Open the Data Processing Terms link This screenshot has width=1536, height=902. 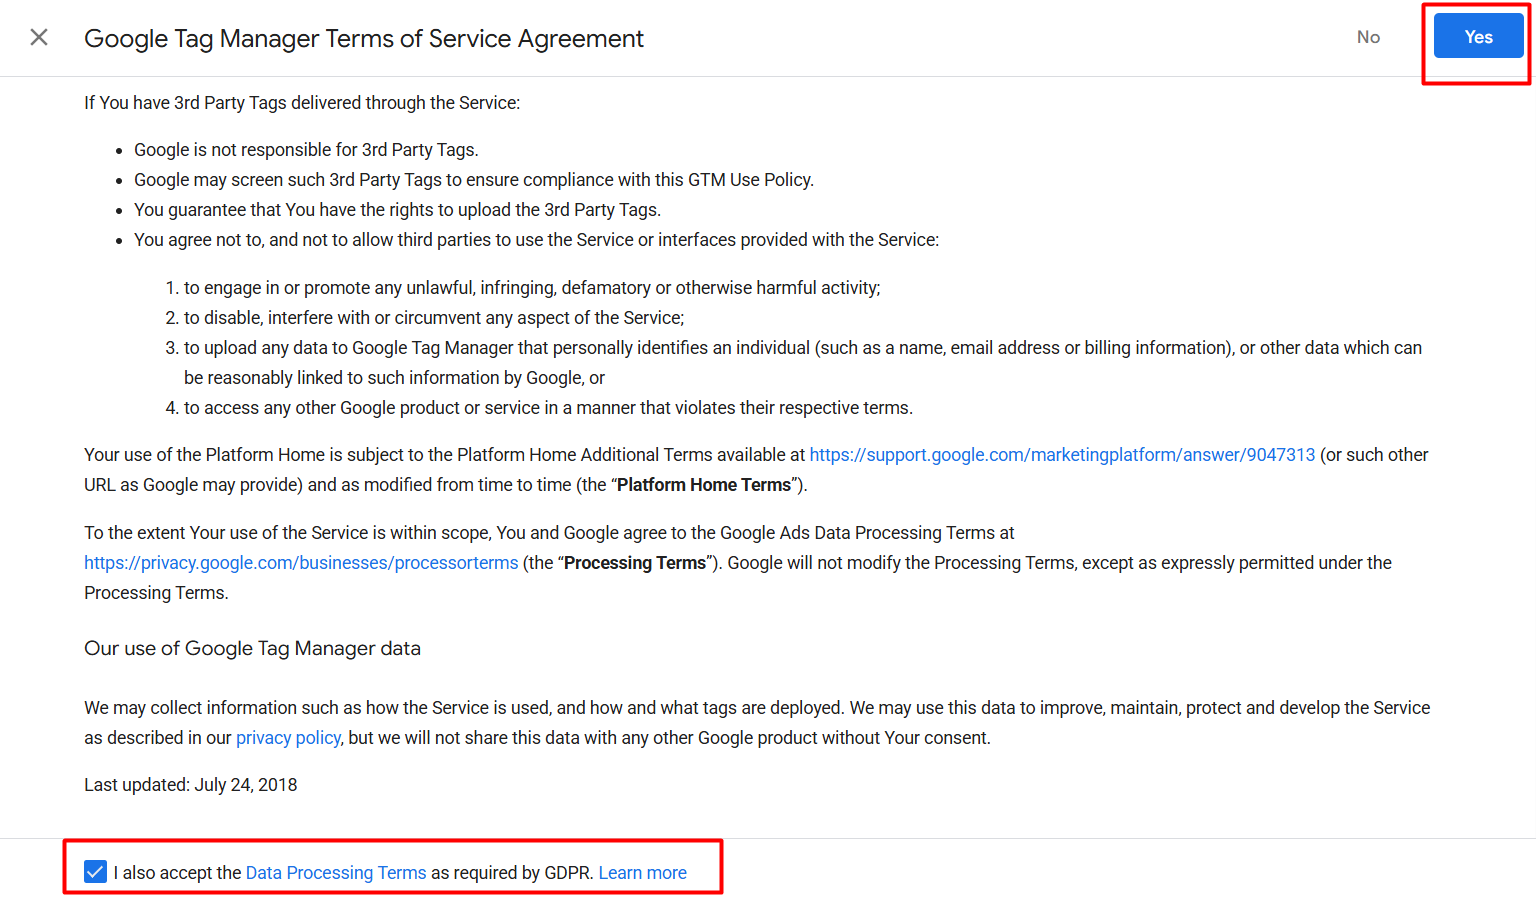point(335,873)
